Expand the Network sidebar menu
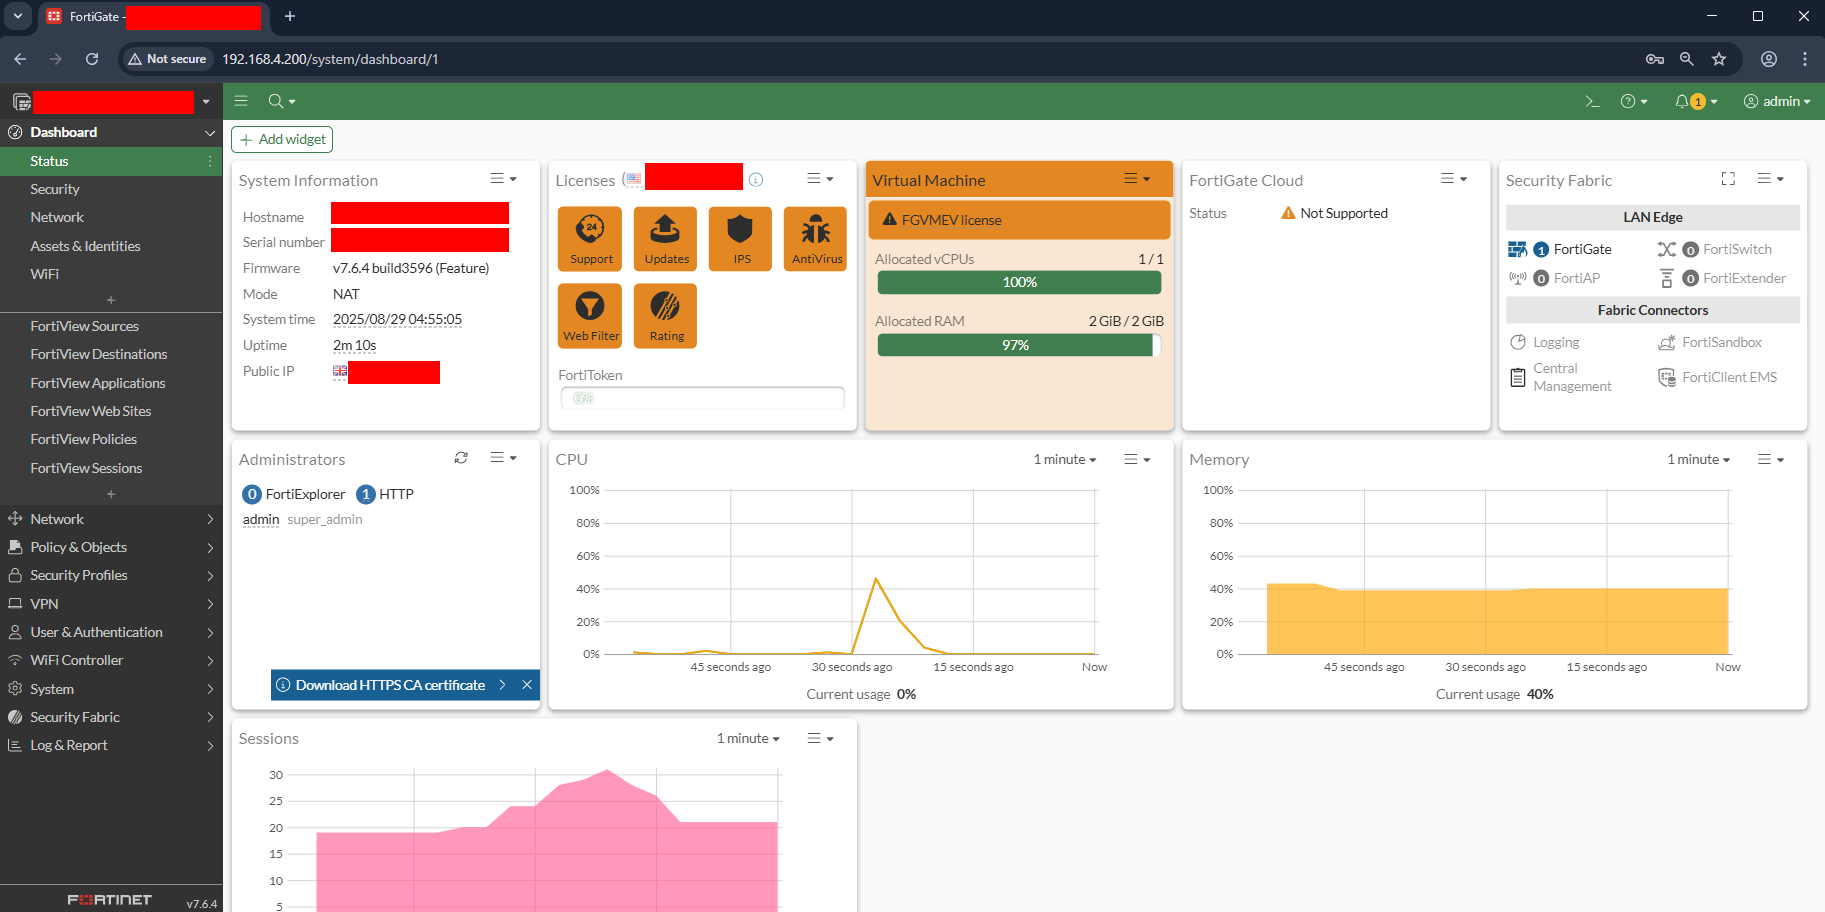Image resolution: width=1825 pixels, height=912 pixels. pyautogui.click(x=111, y=519)
